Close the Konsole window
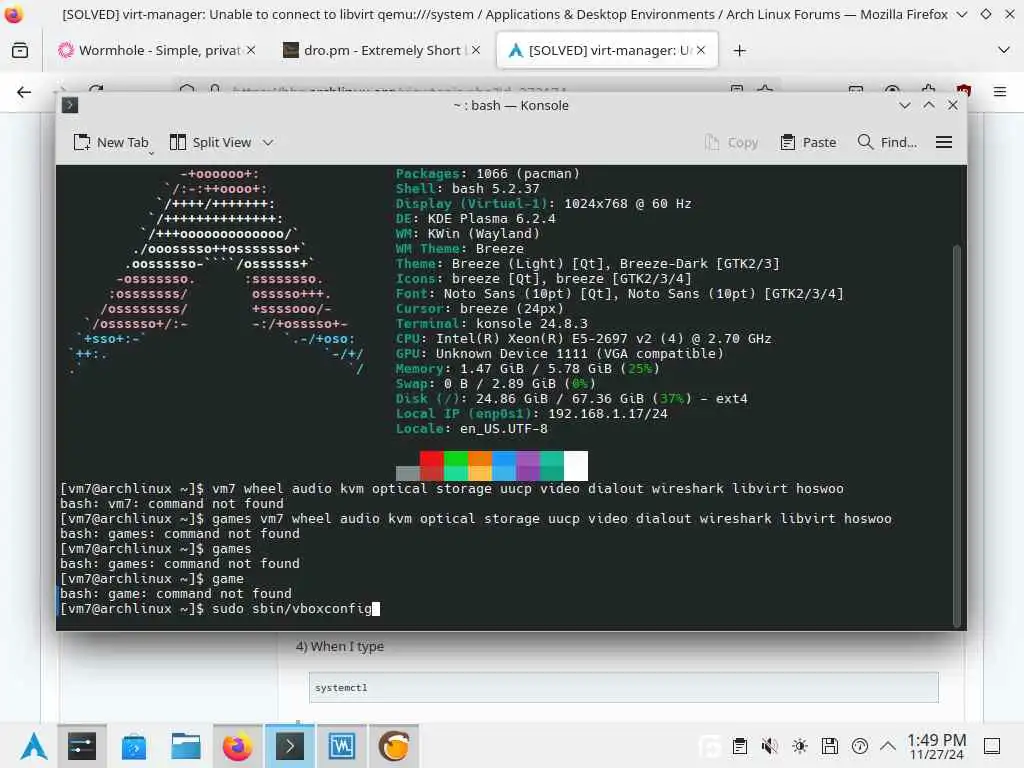Viewport: 1024px width, 768px height. [953, 105]
